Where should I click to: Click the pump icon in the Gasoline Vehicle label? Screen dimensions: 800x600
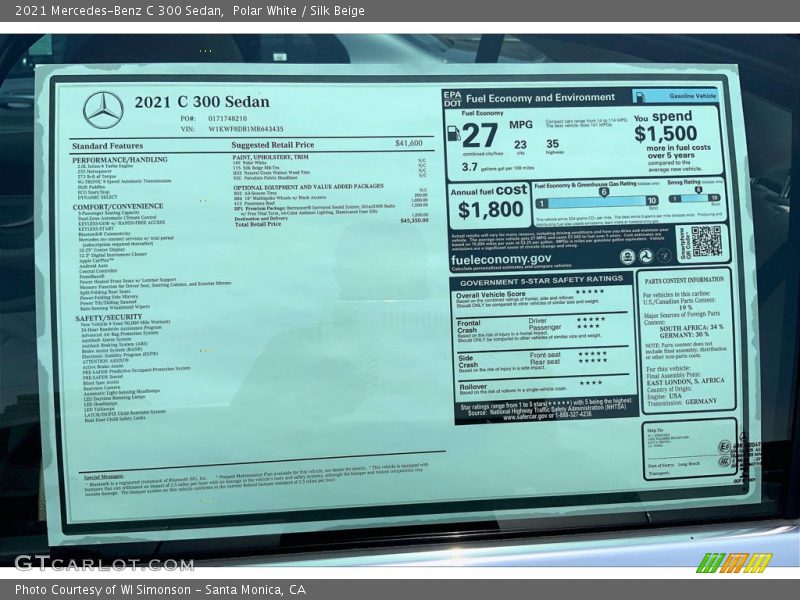point(640,97)
